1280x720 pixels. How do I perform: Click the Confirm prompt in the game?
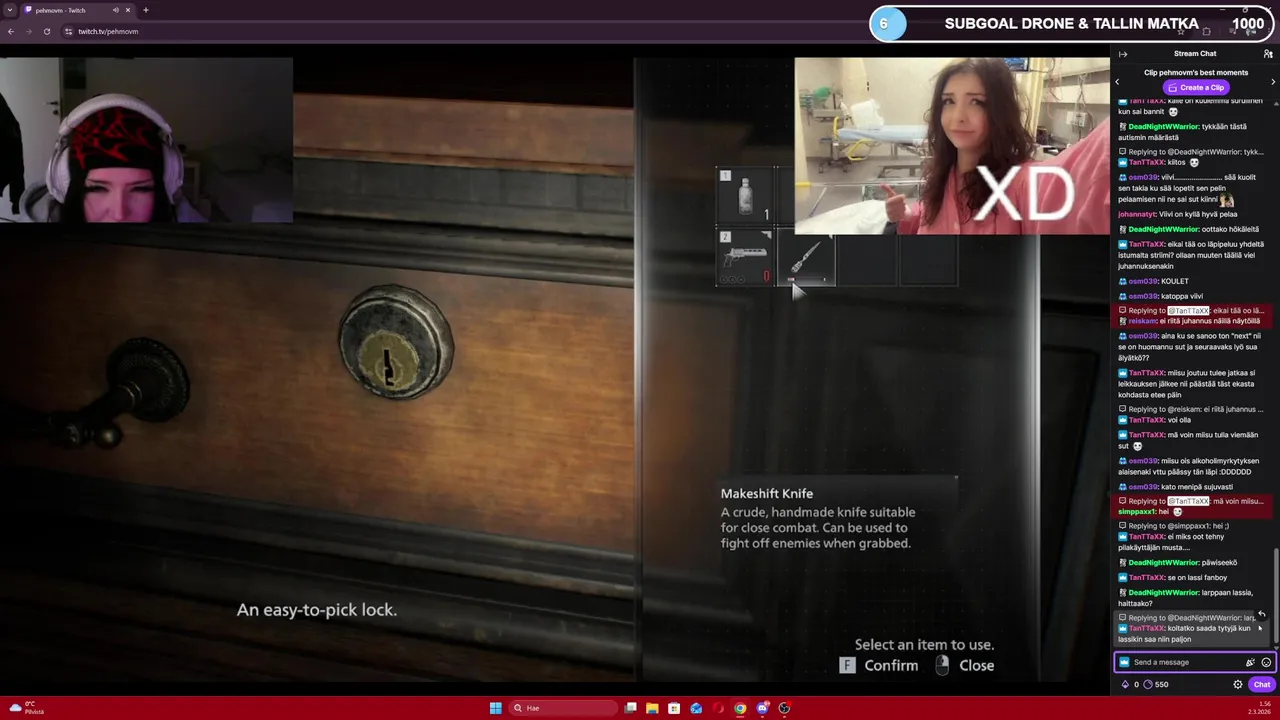point(879,665)
